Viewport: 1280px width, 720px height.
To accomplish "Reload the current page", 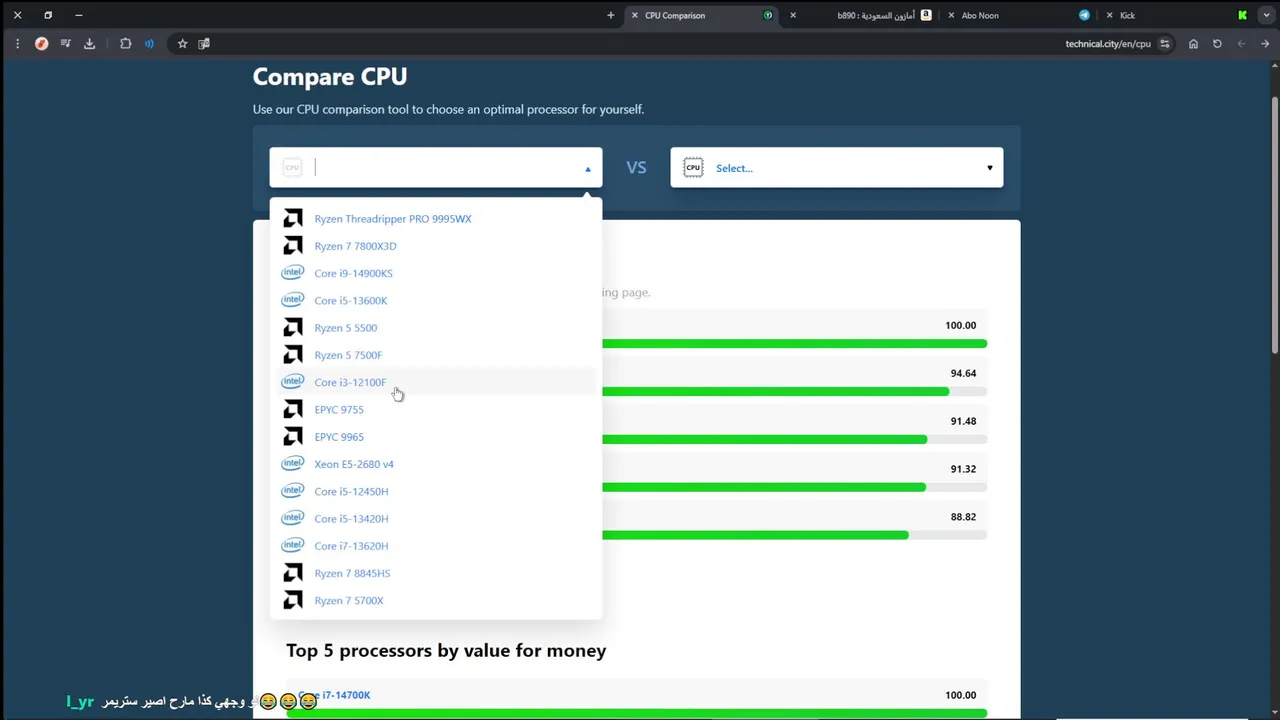I will coord(1217,44).
